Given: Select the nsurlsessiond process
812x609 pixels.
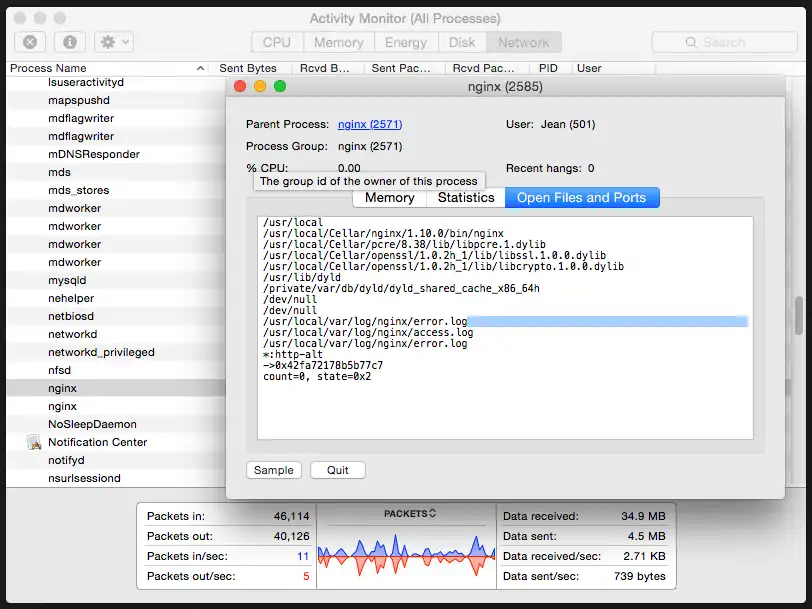Looking at the screenshot, I should click(117, 478).
